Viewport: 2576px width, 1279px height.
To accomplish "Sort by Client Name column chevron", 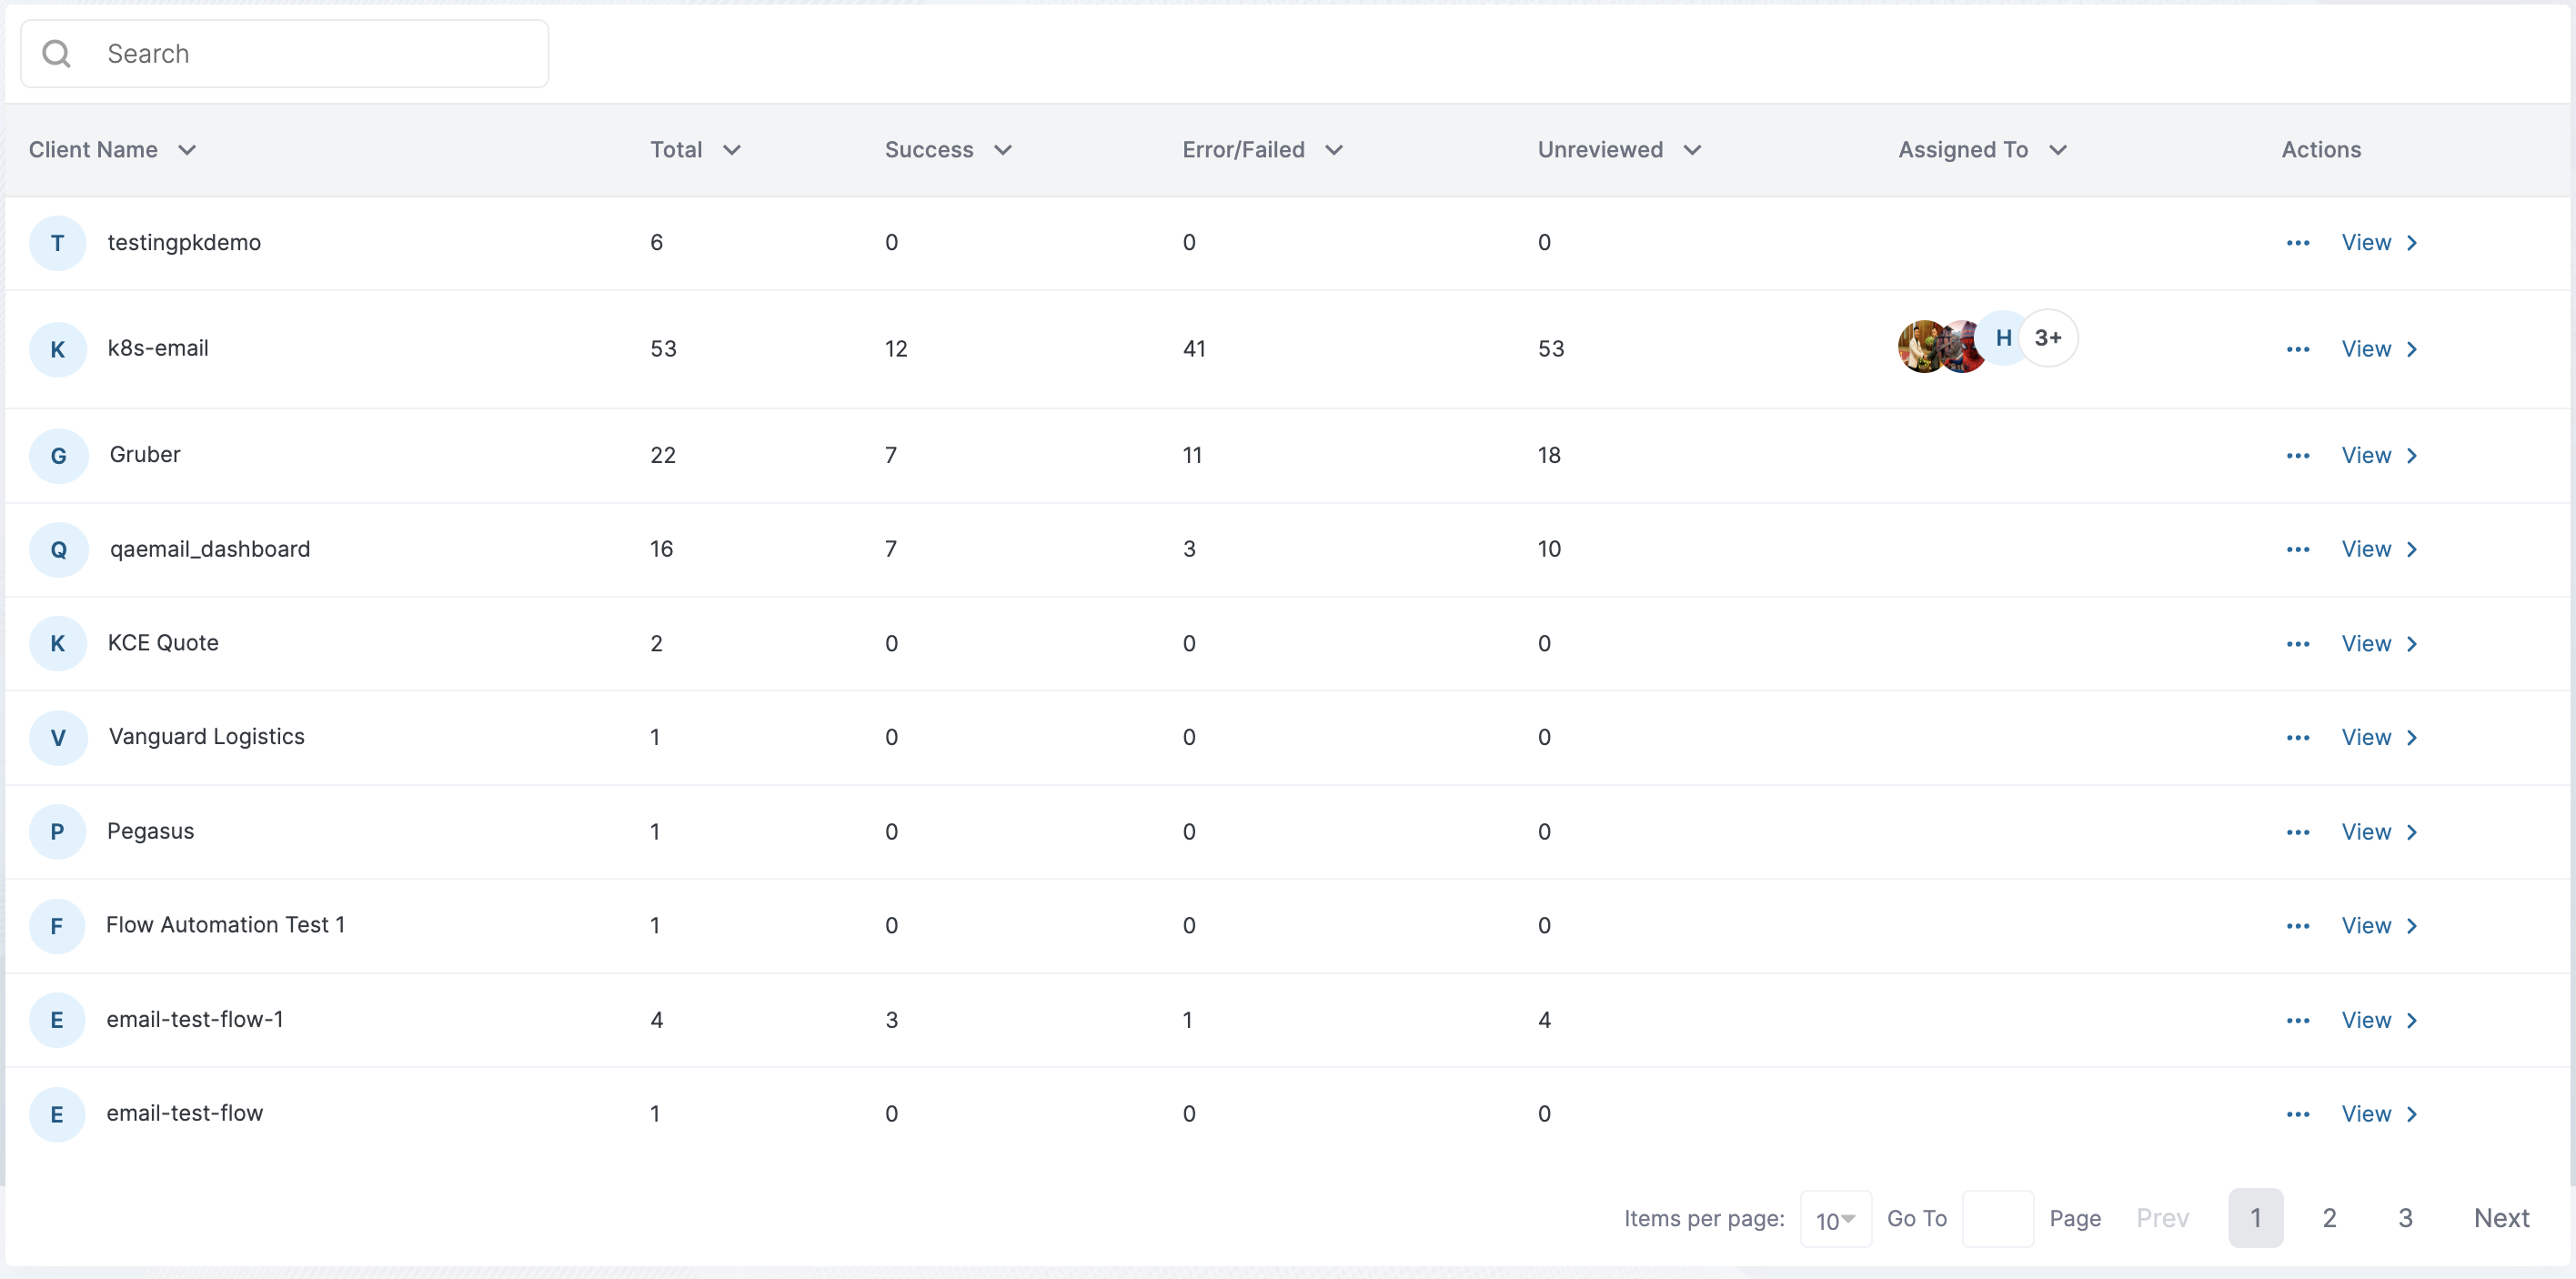I will click(187, 150).
